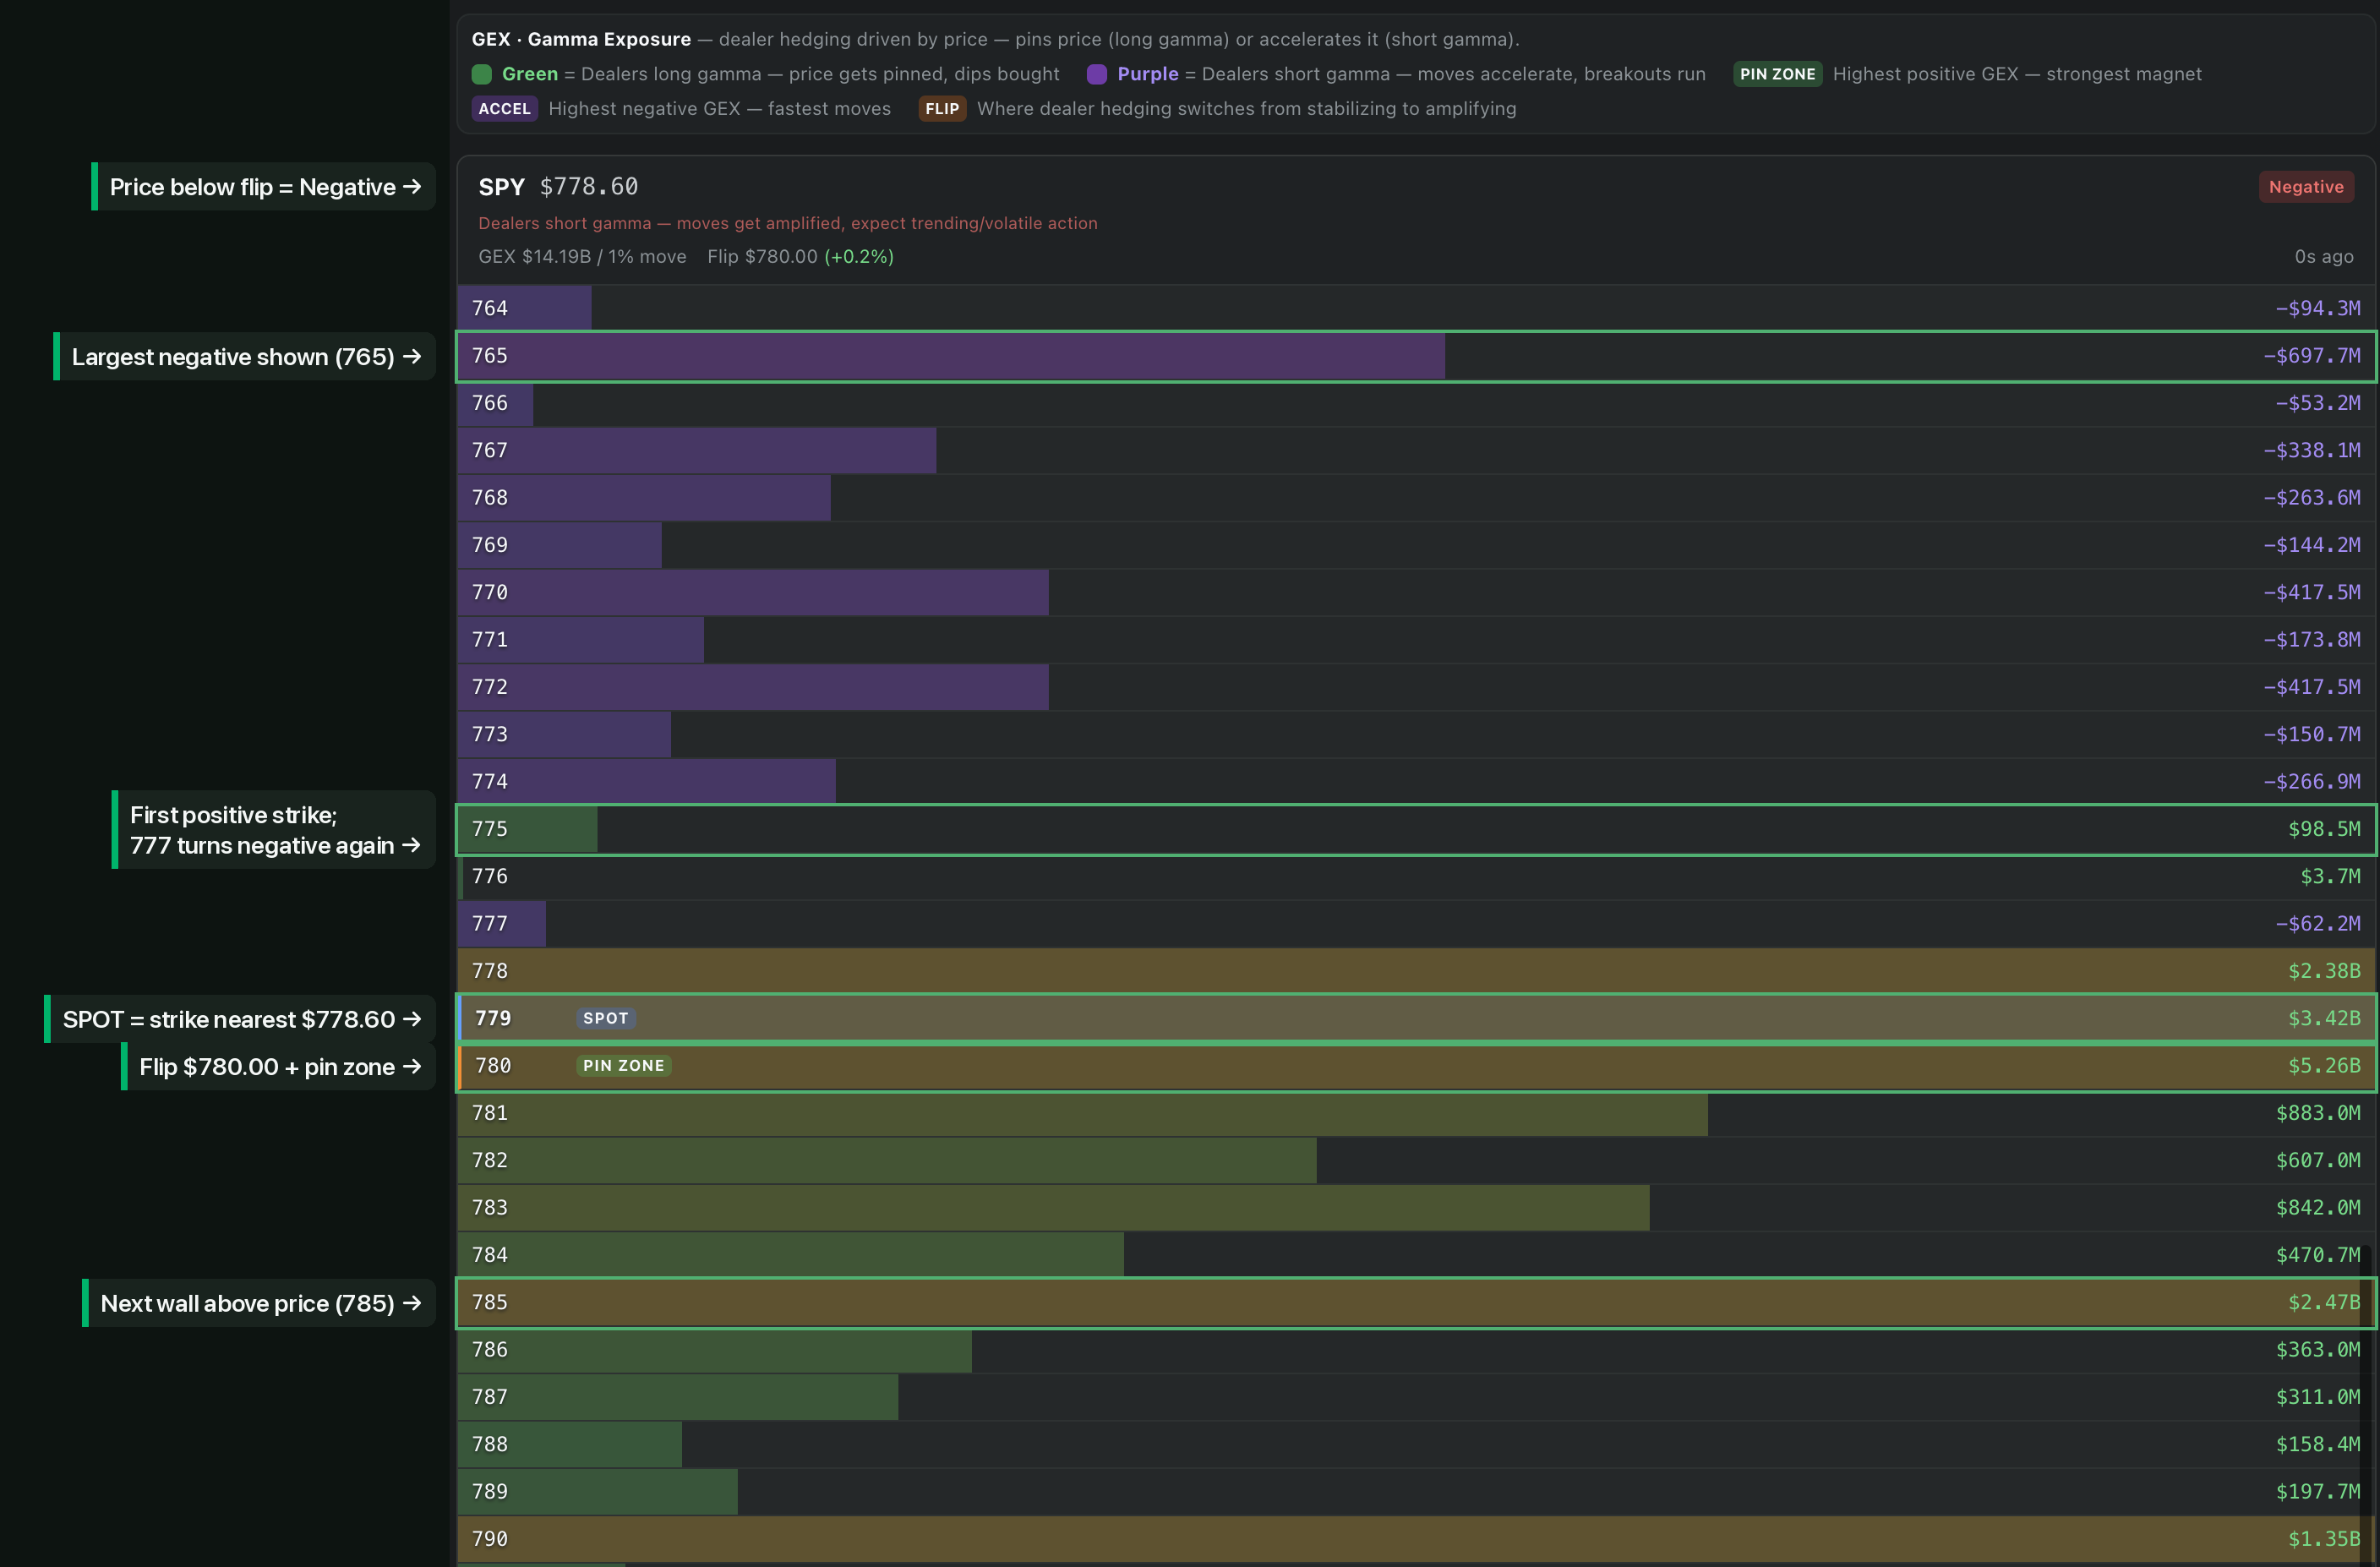Click the $778.60 price value
2380x1567 pixels.
tap(589, 187)
